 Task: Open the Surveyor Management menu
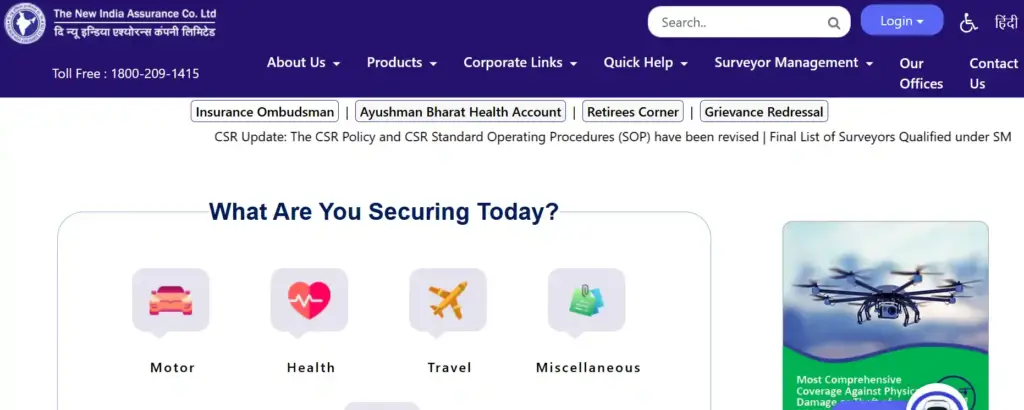pyautogui.click(x=794, y=62)
